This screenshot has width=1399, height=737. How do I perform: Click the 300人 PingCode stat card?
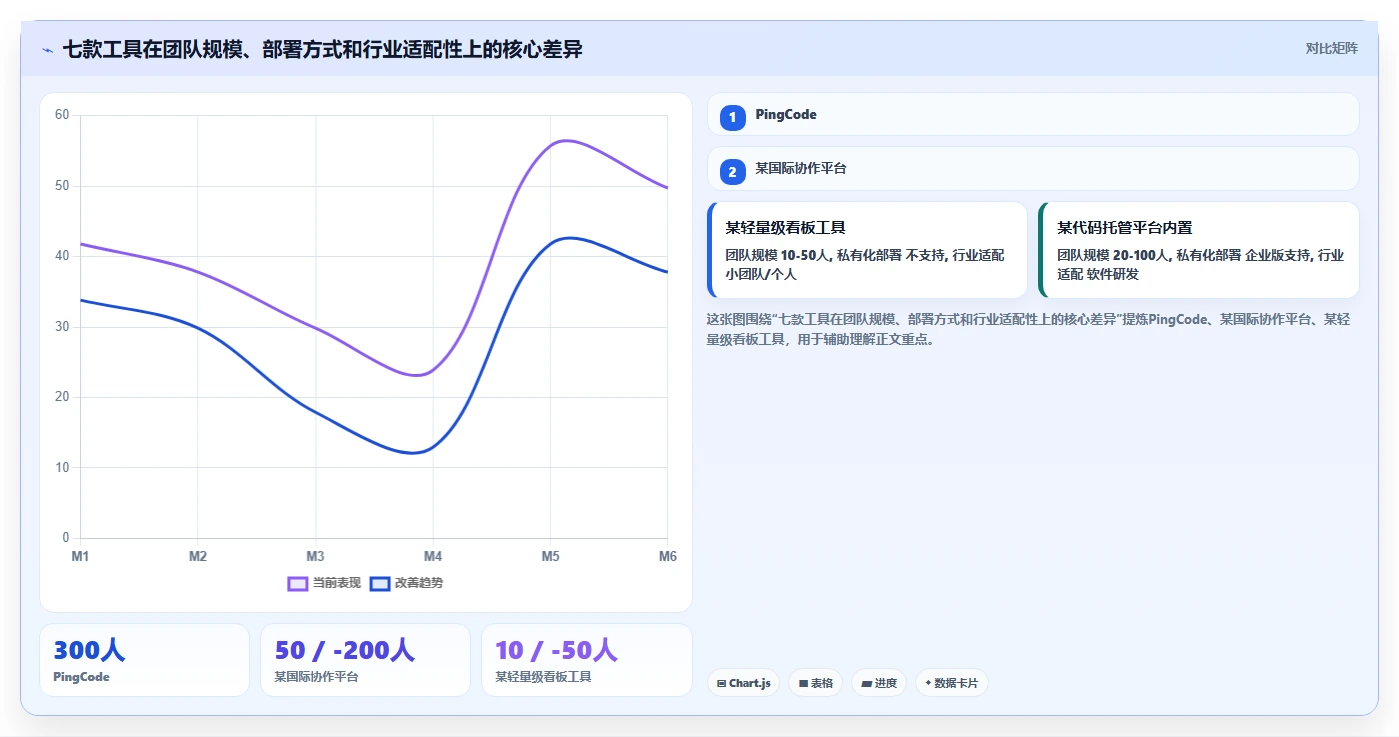click(x=144, y=660)
